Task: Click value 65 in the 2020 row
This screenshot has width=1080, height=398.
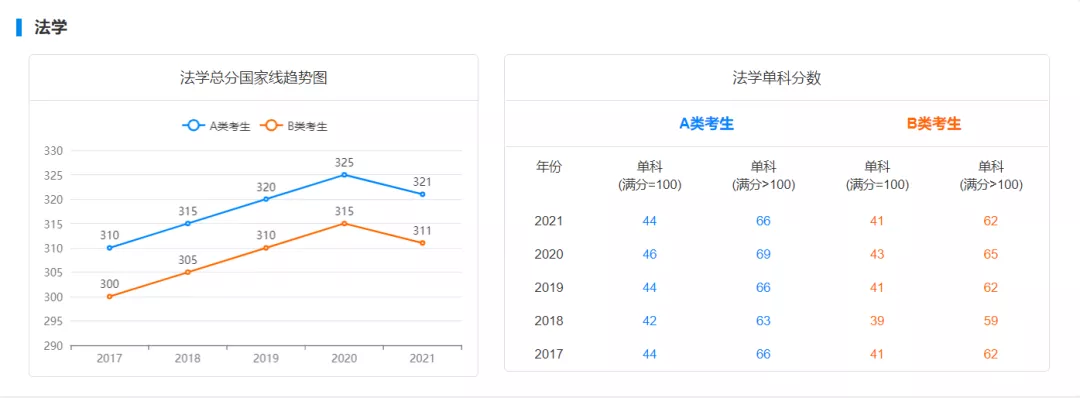Action: [990, 254]
